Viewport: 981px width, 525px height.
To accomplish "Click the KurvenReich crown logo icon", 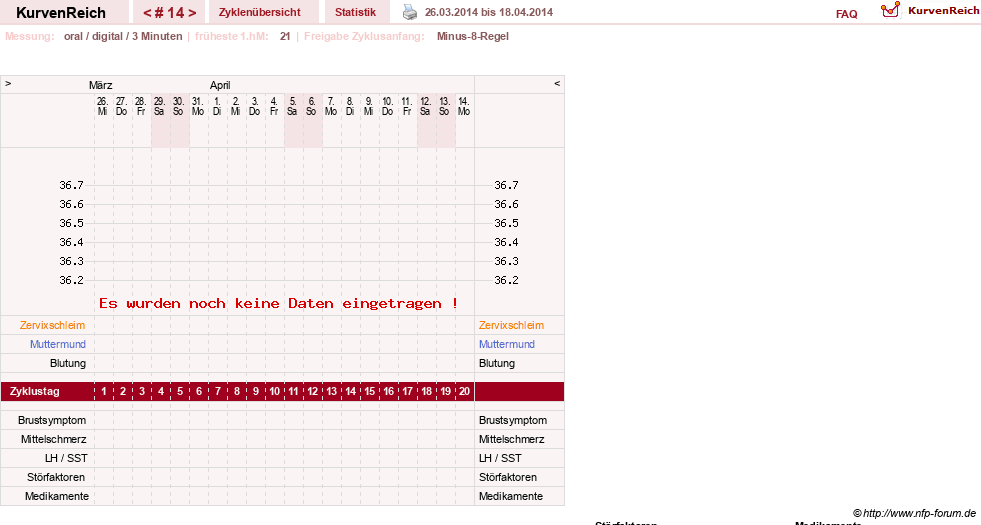I will tap(890, 9).
